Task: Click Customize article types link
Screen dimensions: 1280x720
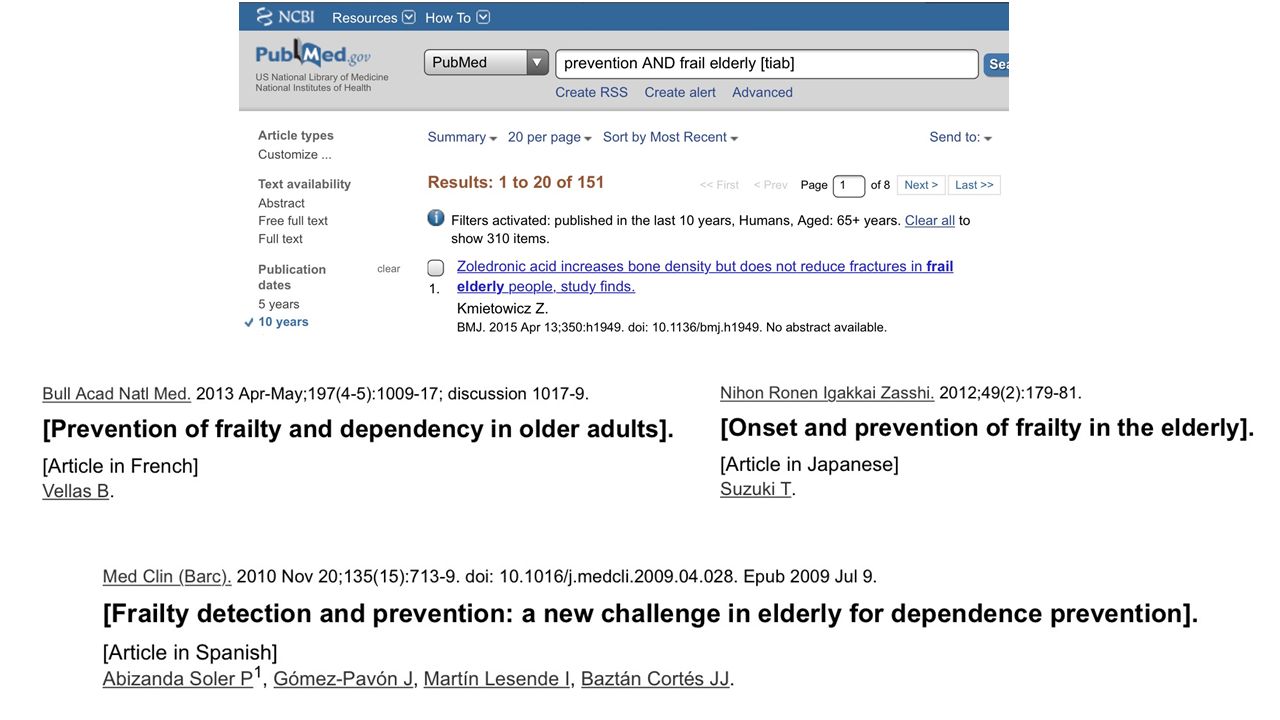Action: 294,154
